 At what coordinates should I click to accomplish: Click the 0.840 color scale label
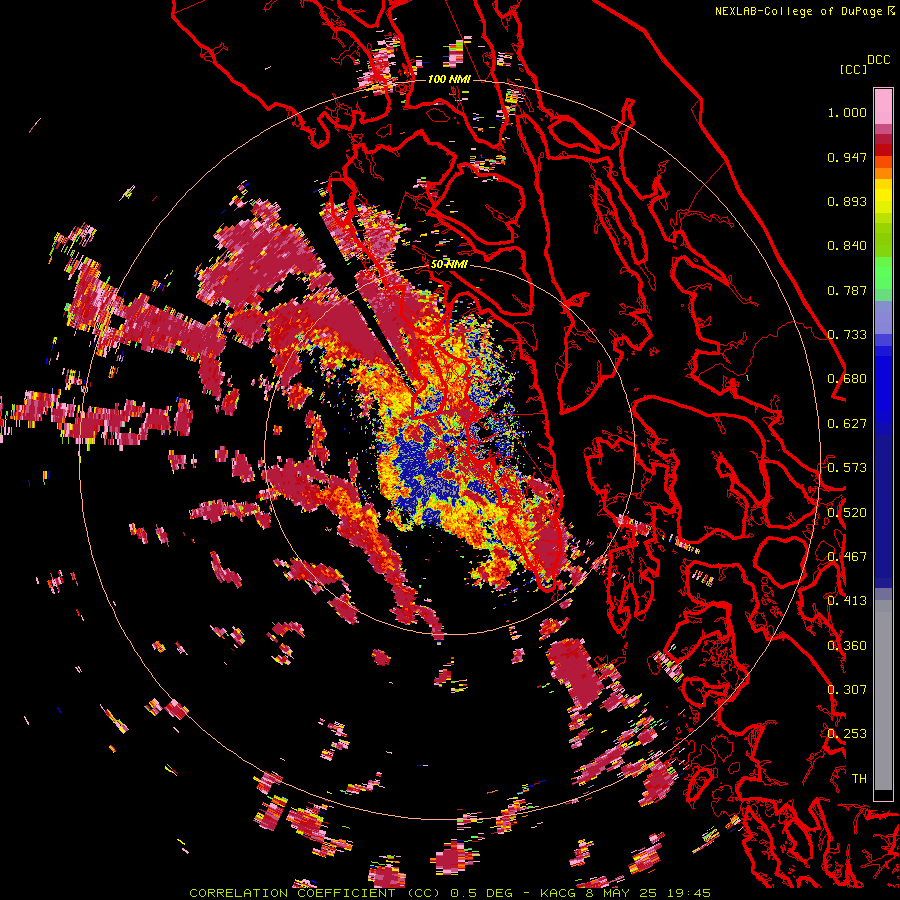(x=847, y=246)
